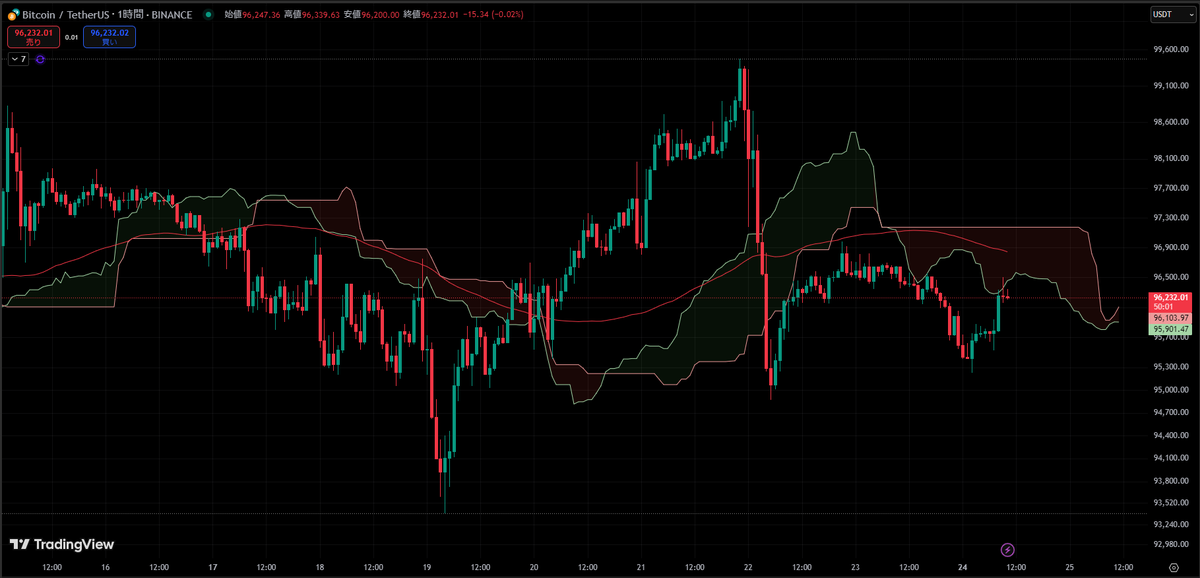
Task: Click the 96,900.00 price axis label
Action: point(1171,247)
